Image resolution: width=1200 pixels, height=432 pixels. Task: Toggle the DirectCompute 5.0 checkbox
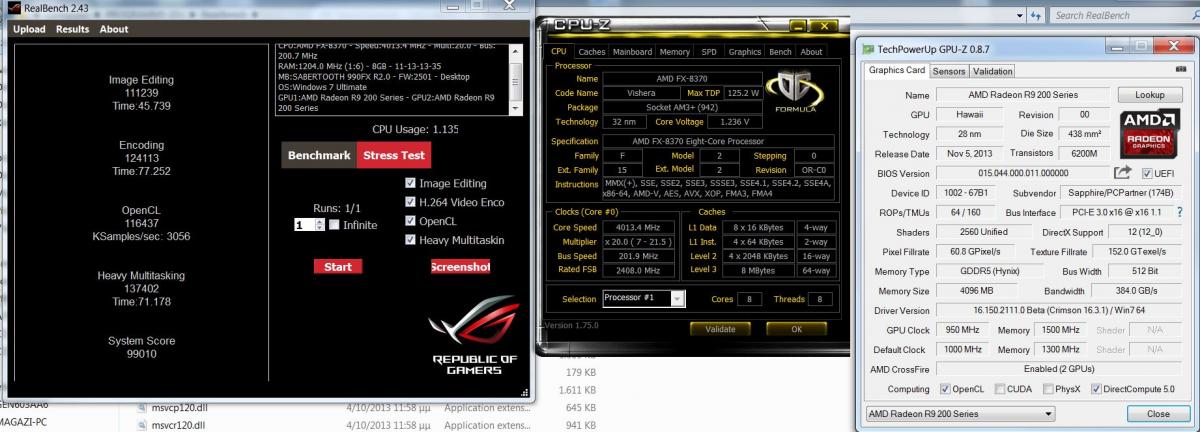(1098, 389)
